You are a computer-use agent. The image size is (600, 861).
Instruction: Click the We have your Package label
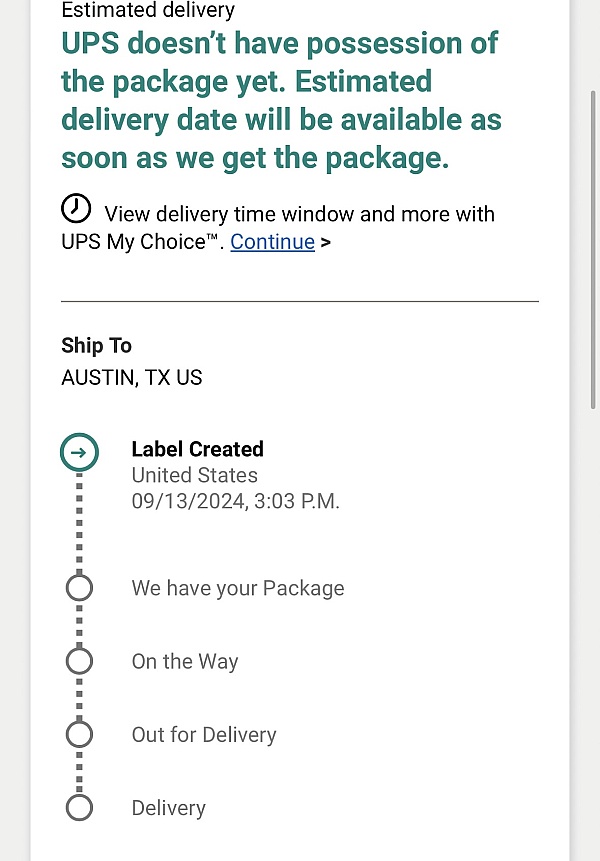coord(238,588)
